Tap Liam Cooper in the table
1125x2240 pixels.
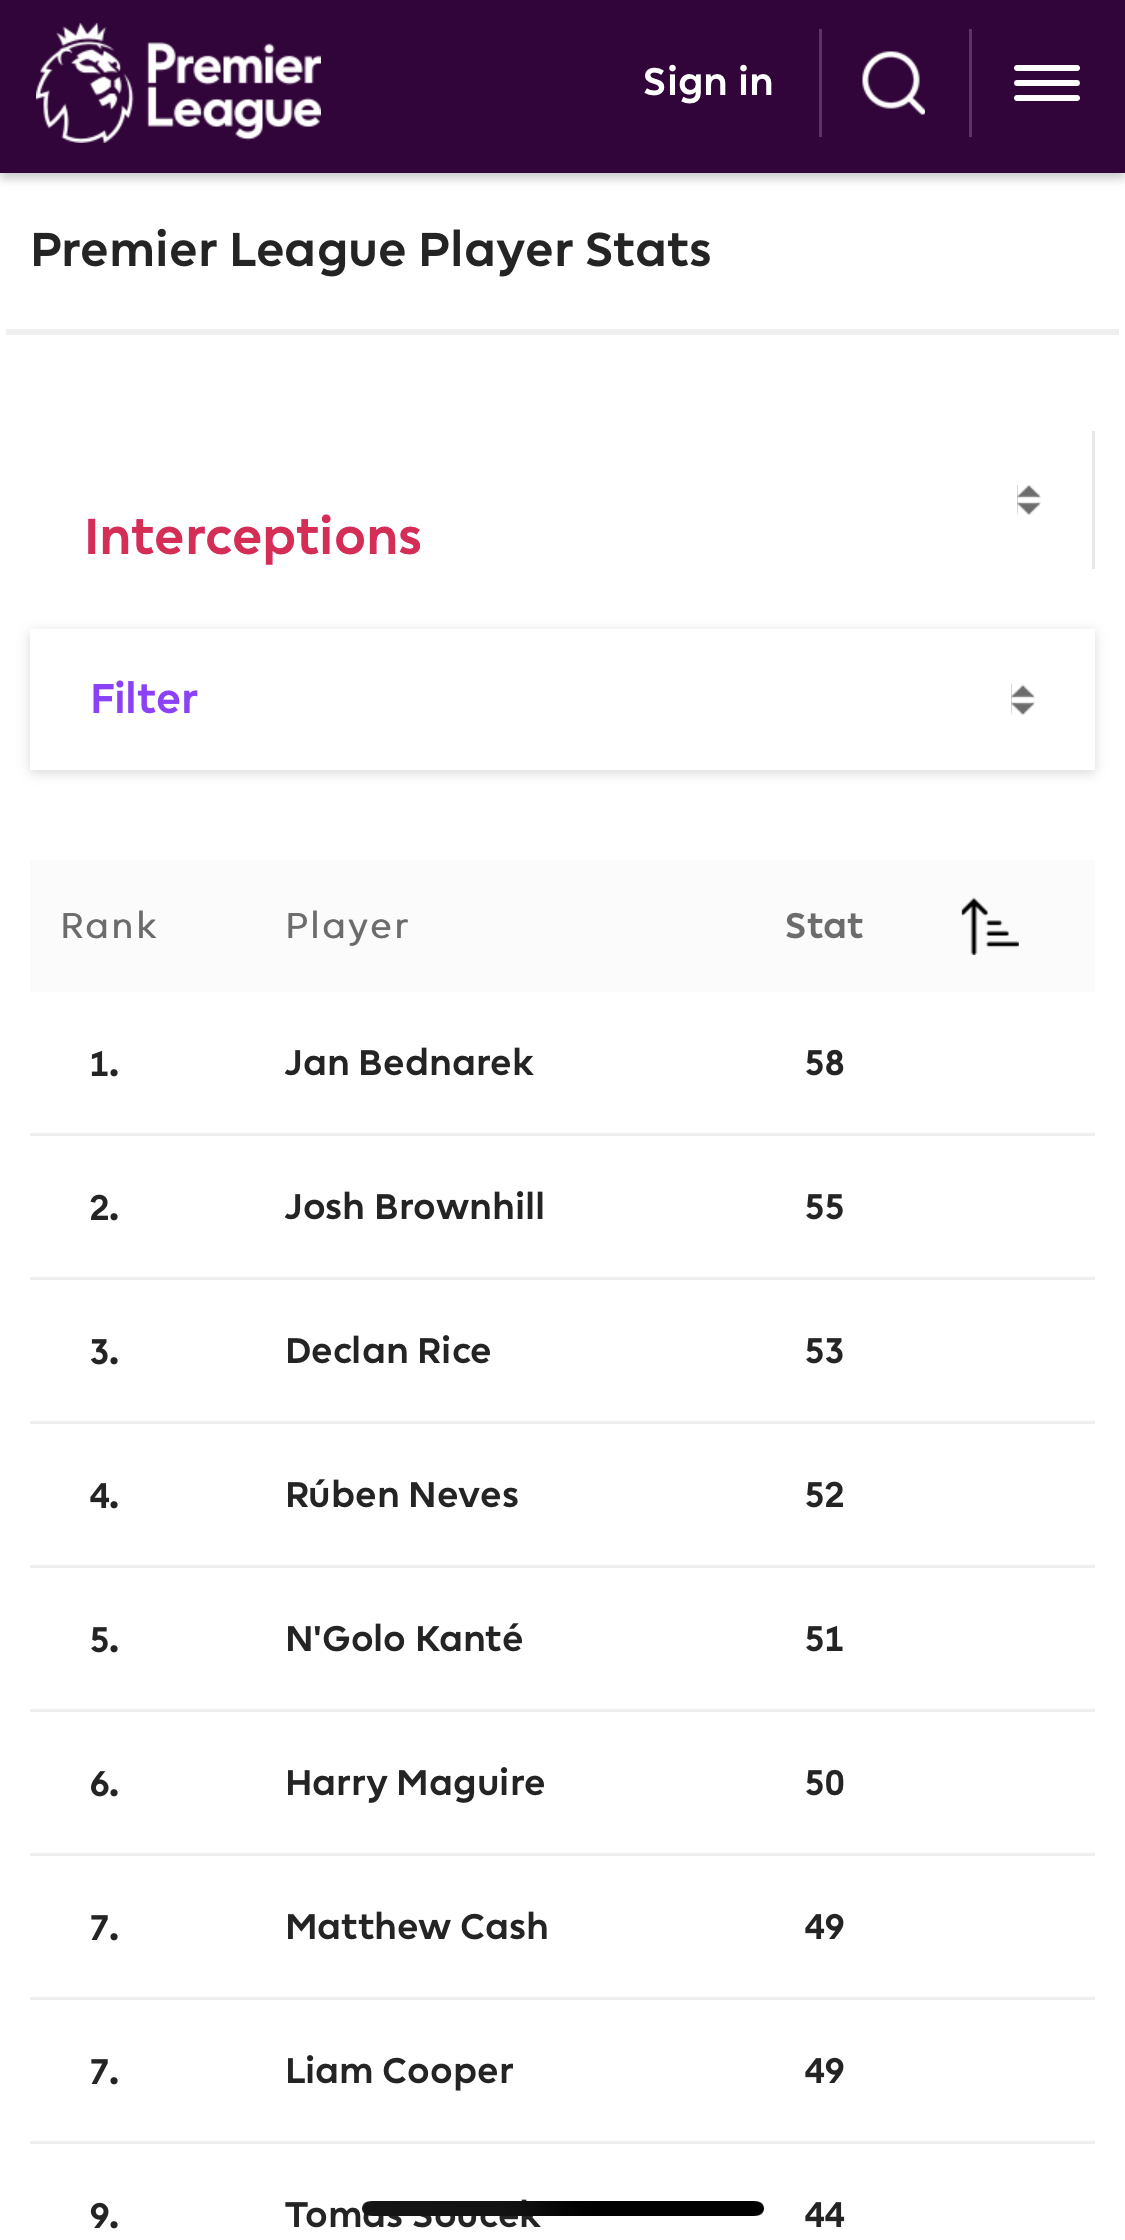click(399, 2071)
